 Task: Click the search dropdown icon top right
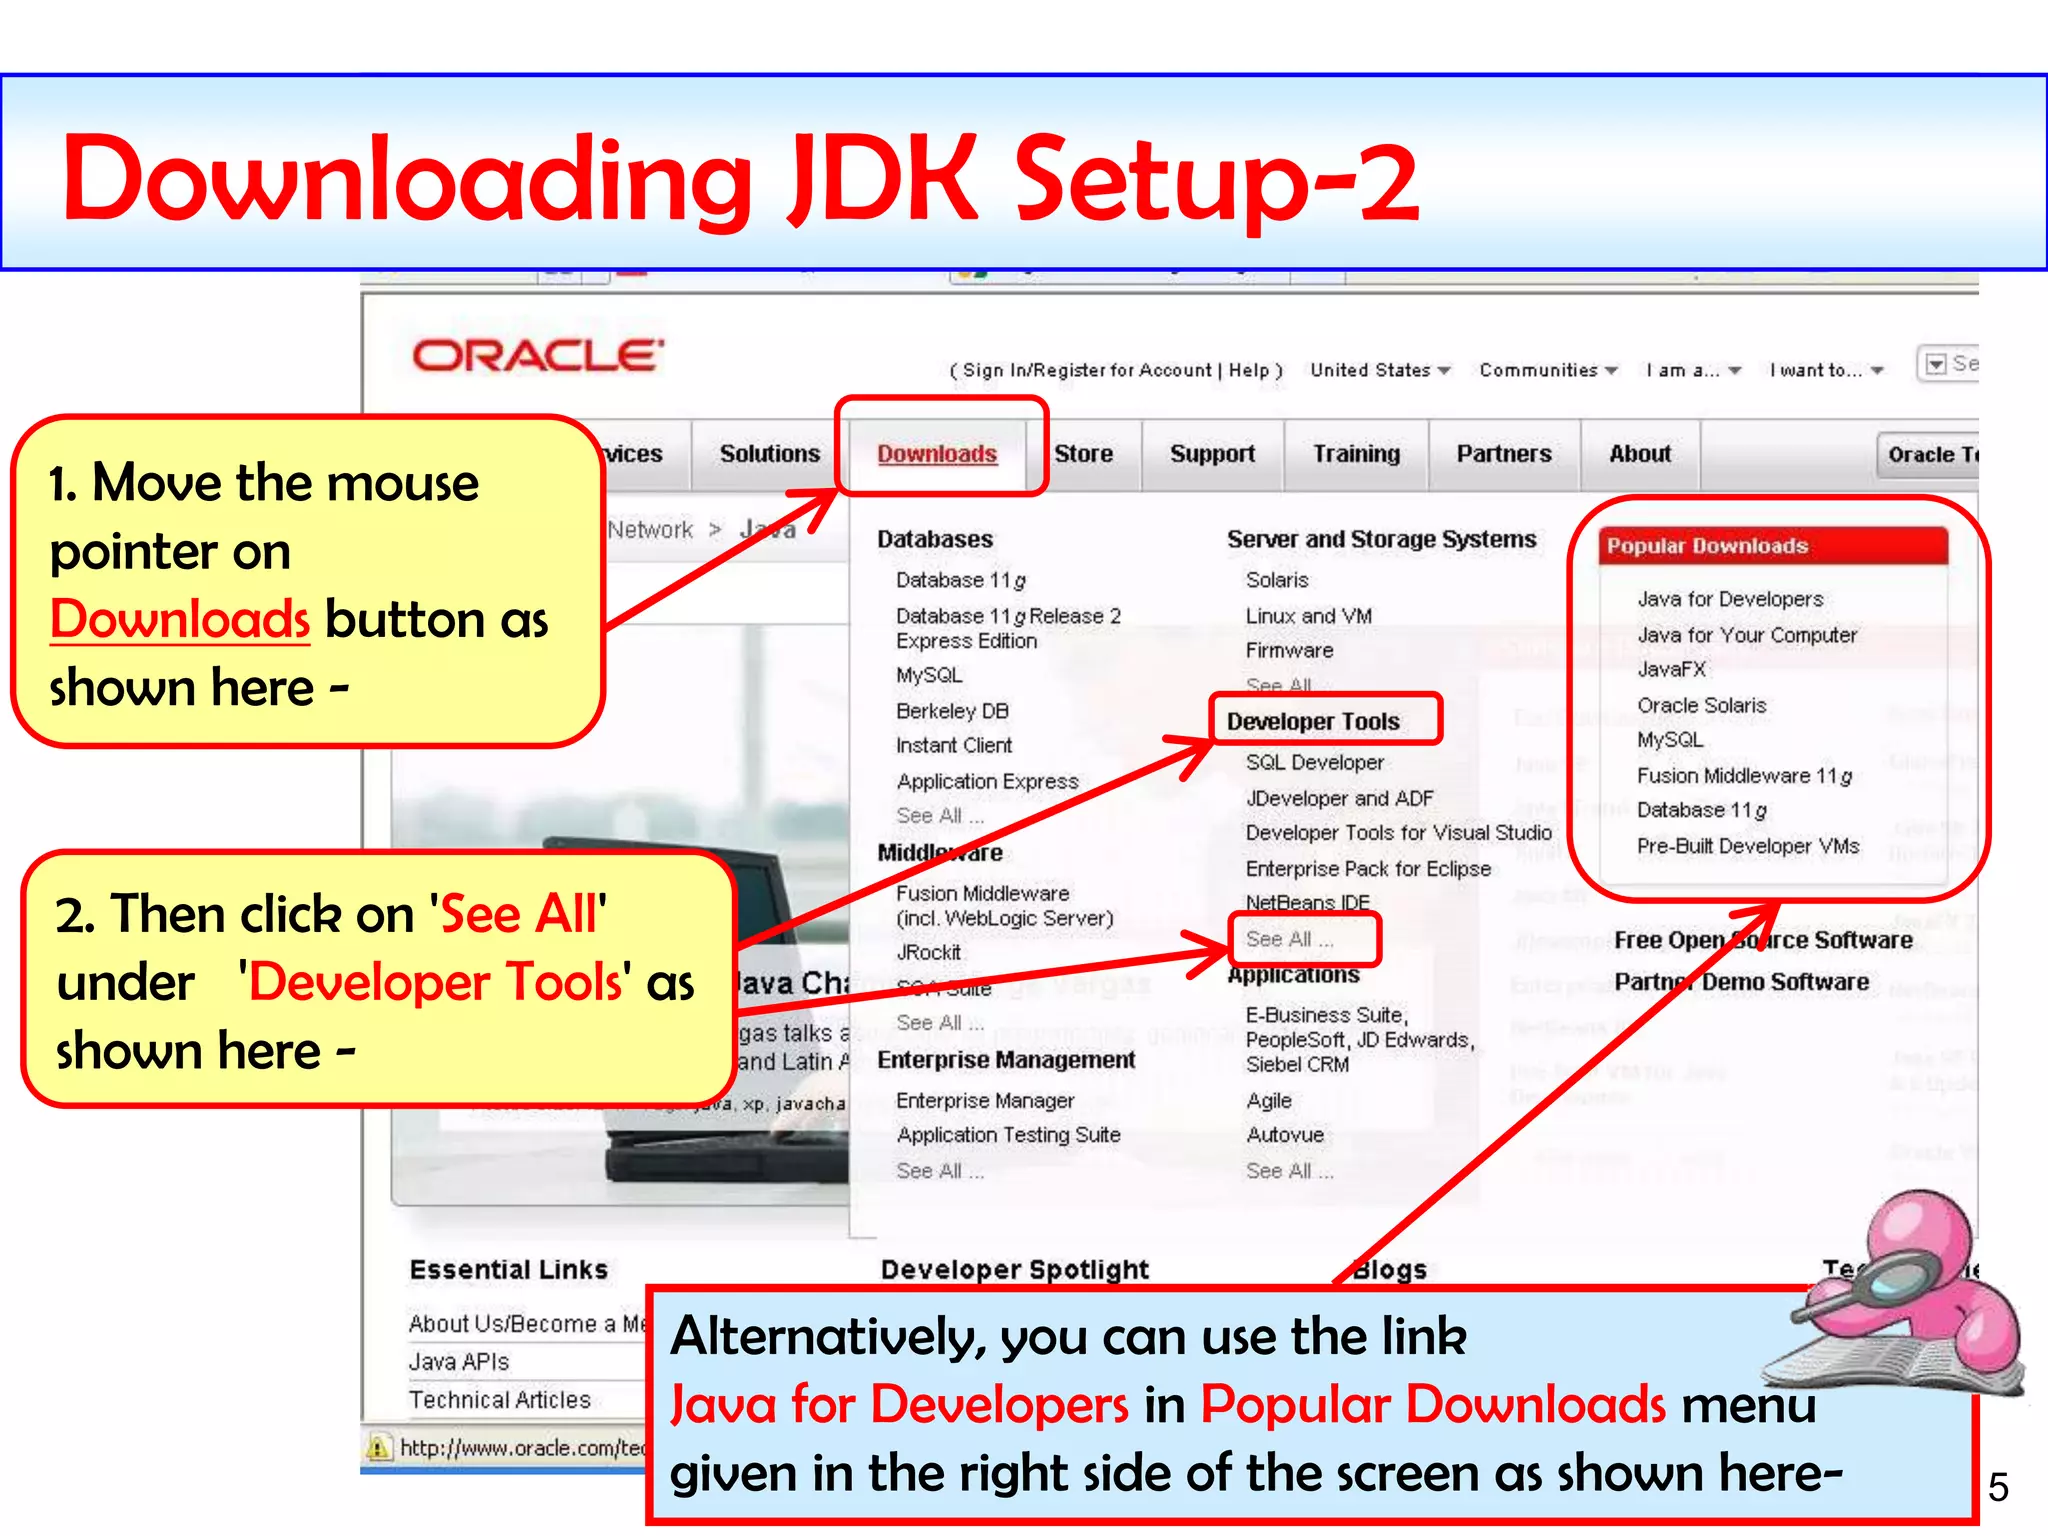(1936, 364)
